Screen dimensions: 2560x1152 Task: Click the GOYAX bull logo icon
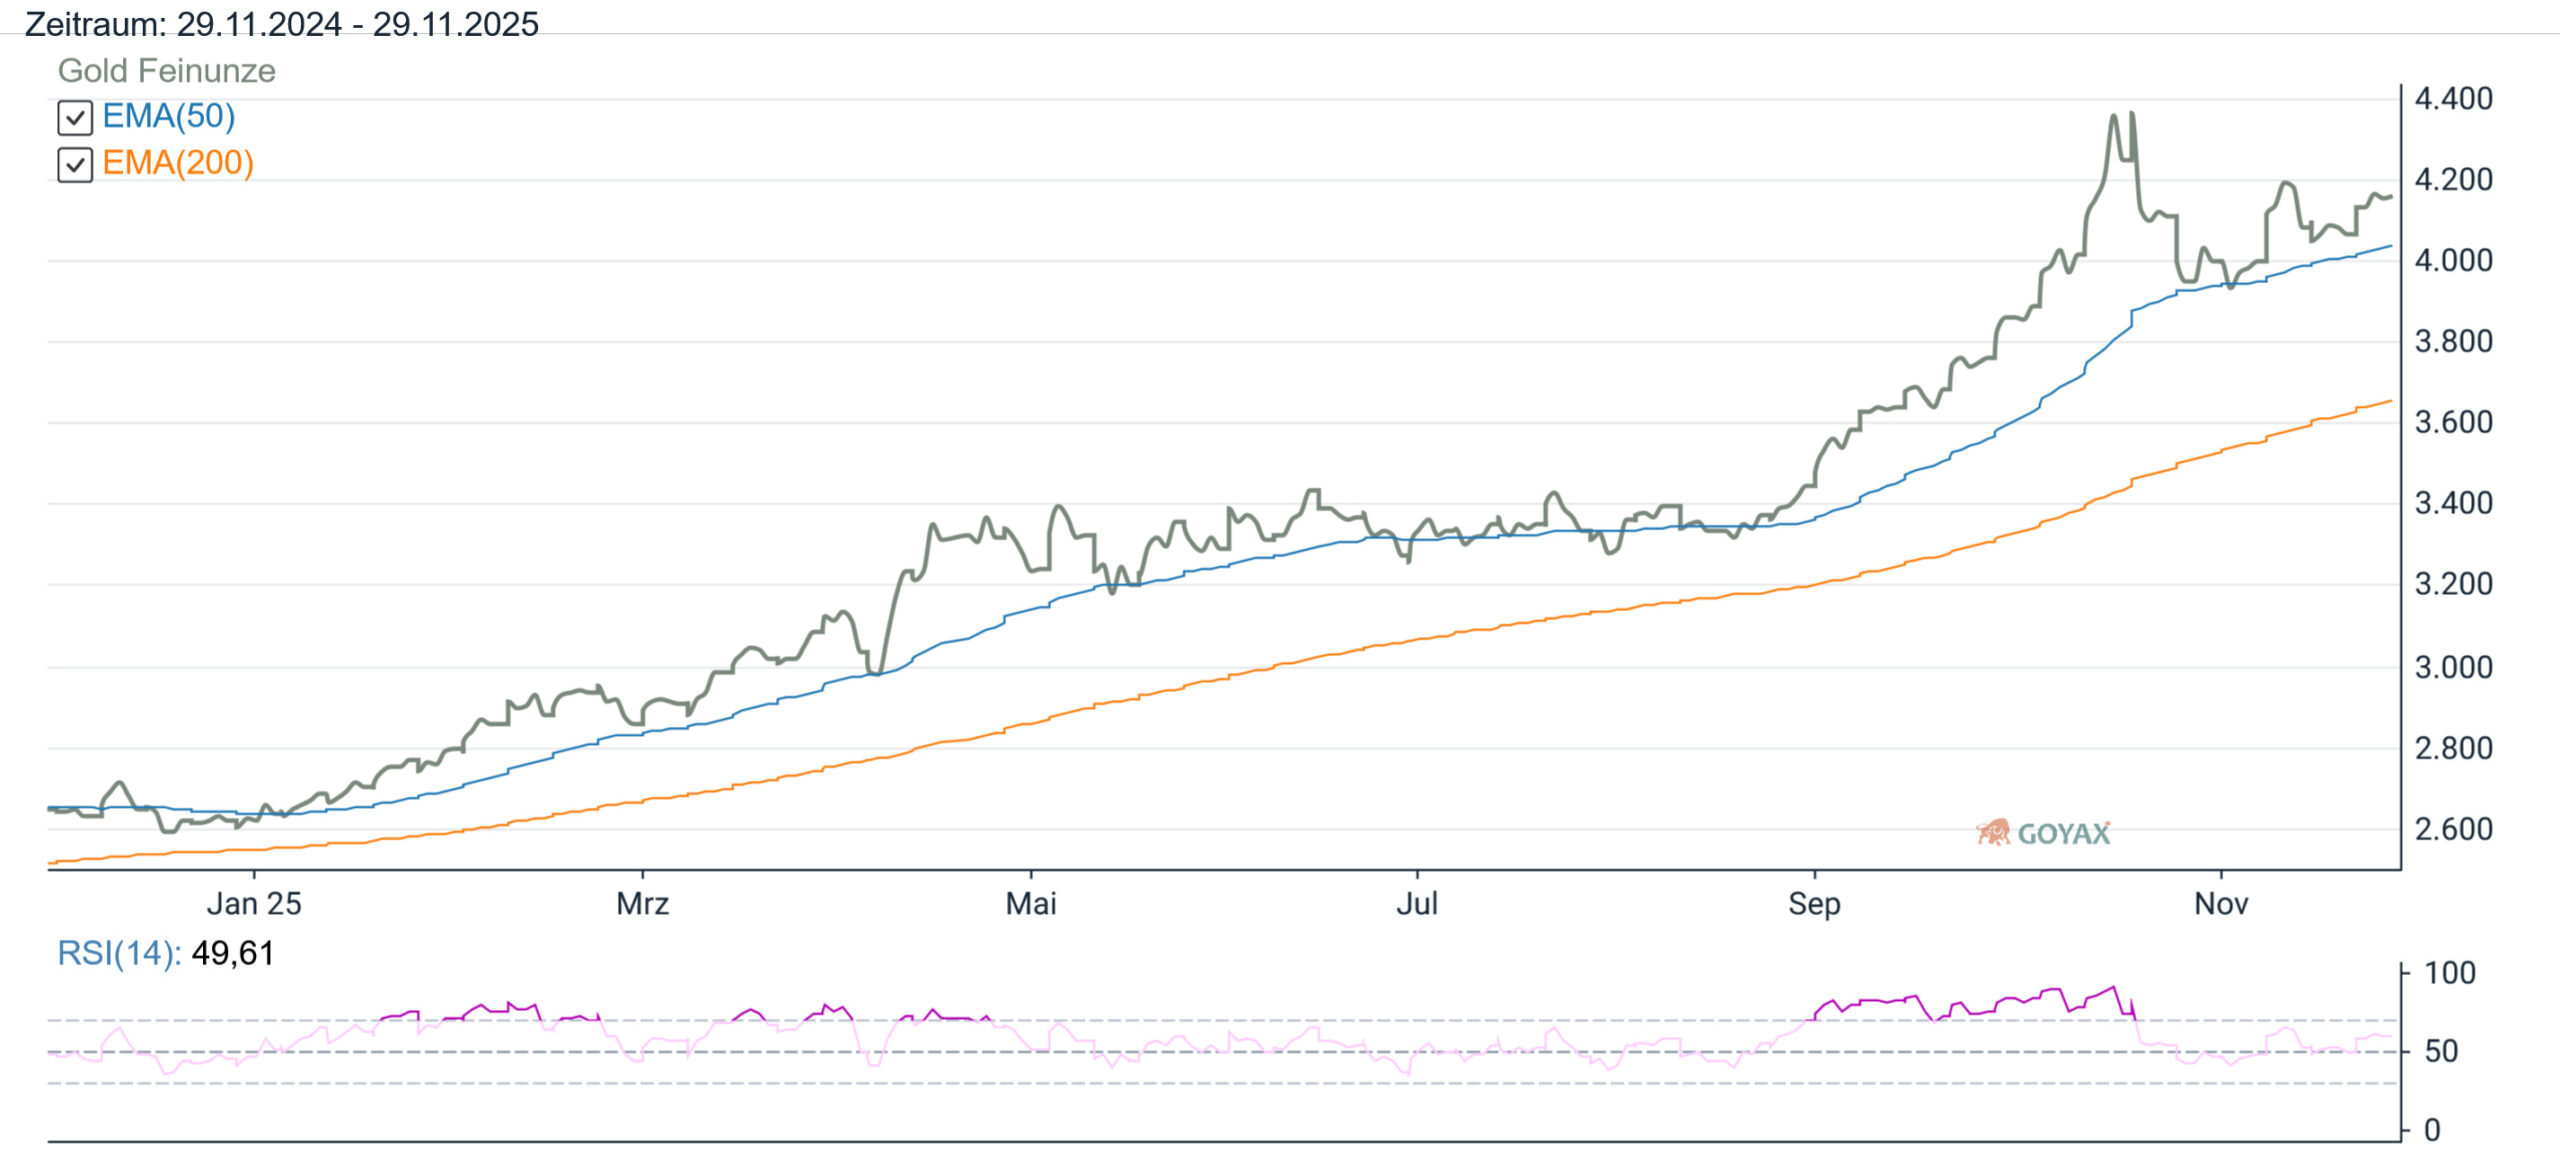pos(1993,832)
